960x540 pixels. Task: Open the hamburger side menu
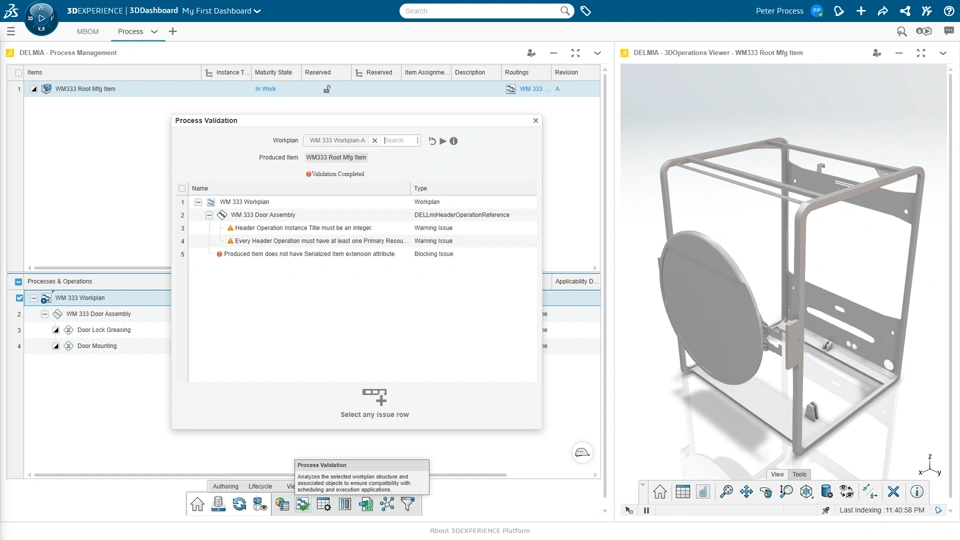[11, 31]
